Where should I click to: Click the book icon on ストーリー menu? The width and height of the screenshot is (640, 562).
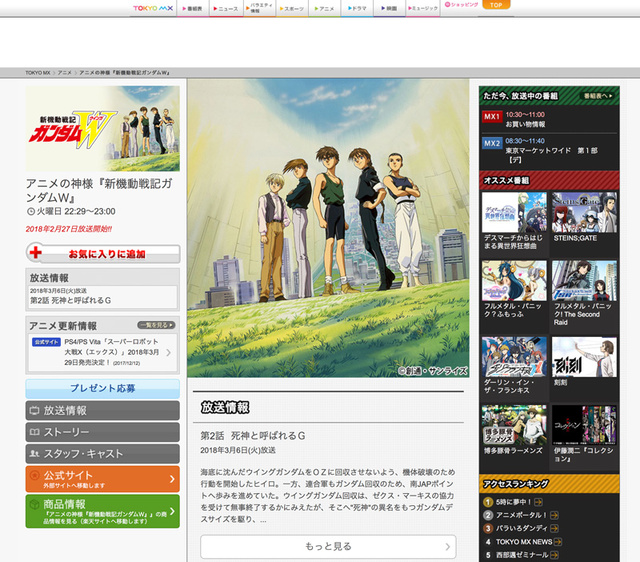point(34,432)
